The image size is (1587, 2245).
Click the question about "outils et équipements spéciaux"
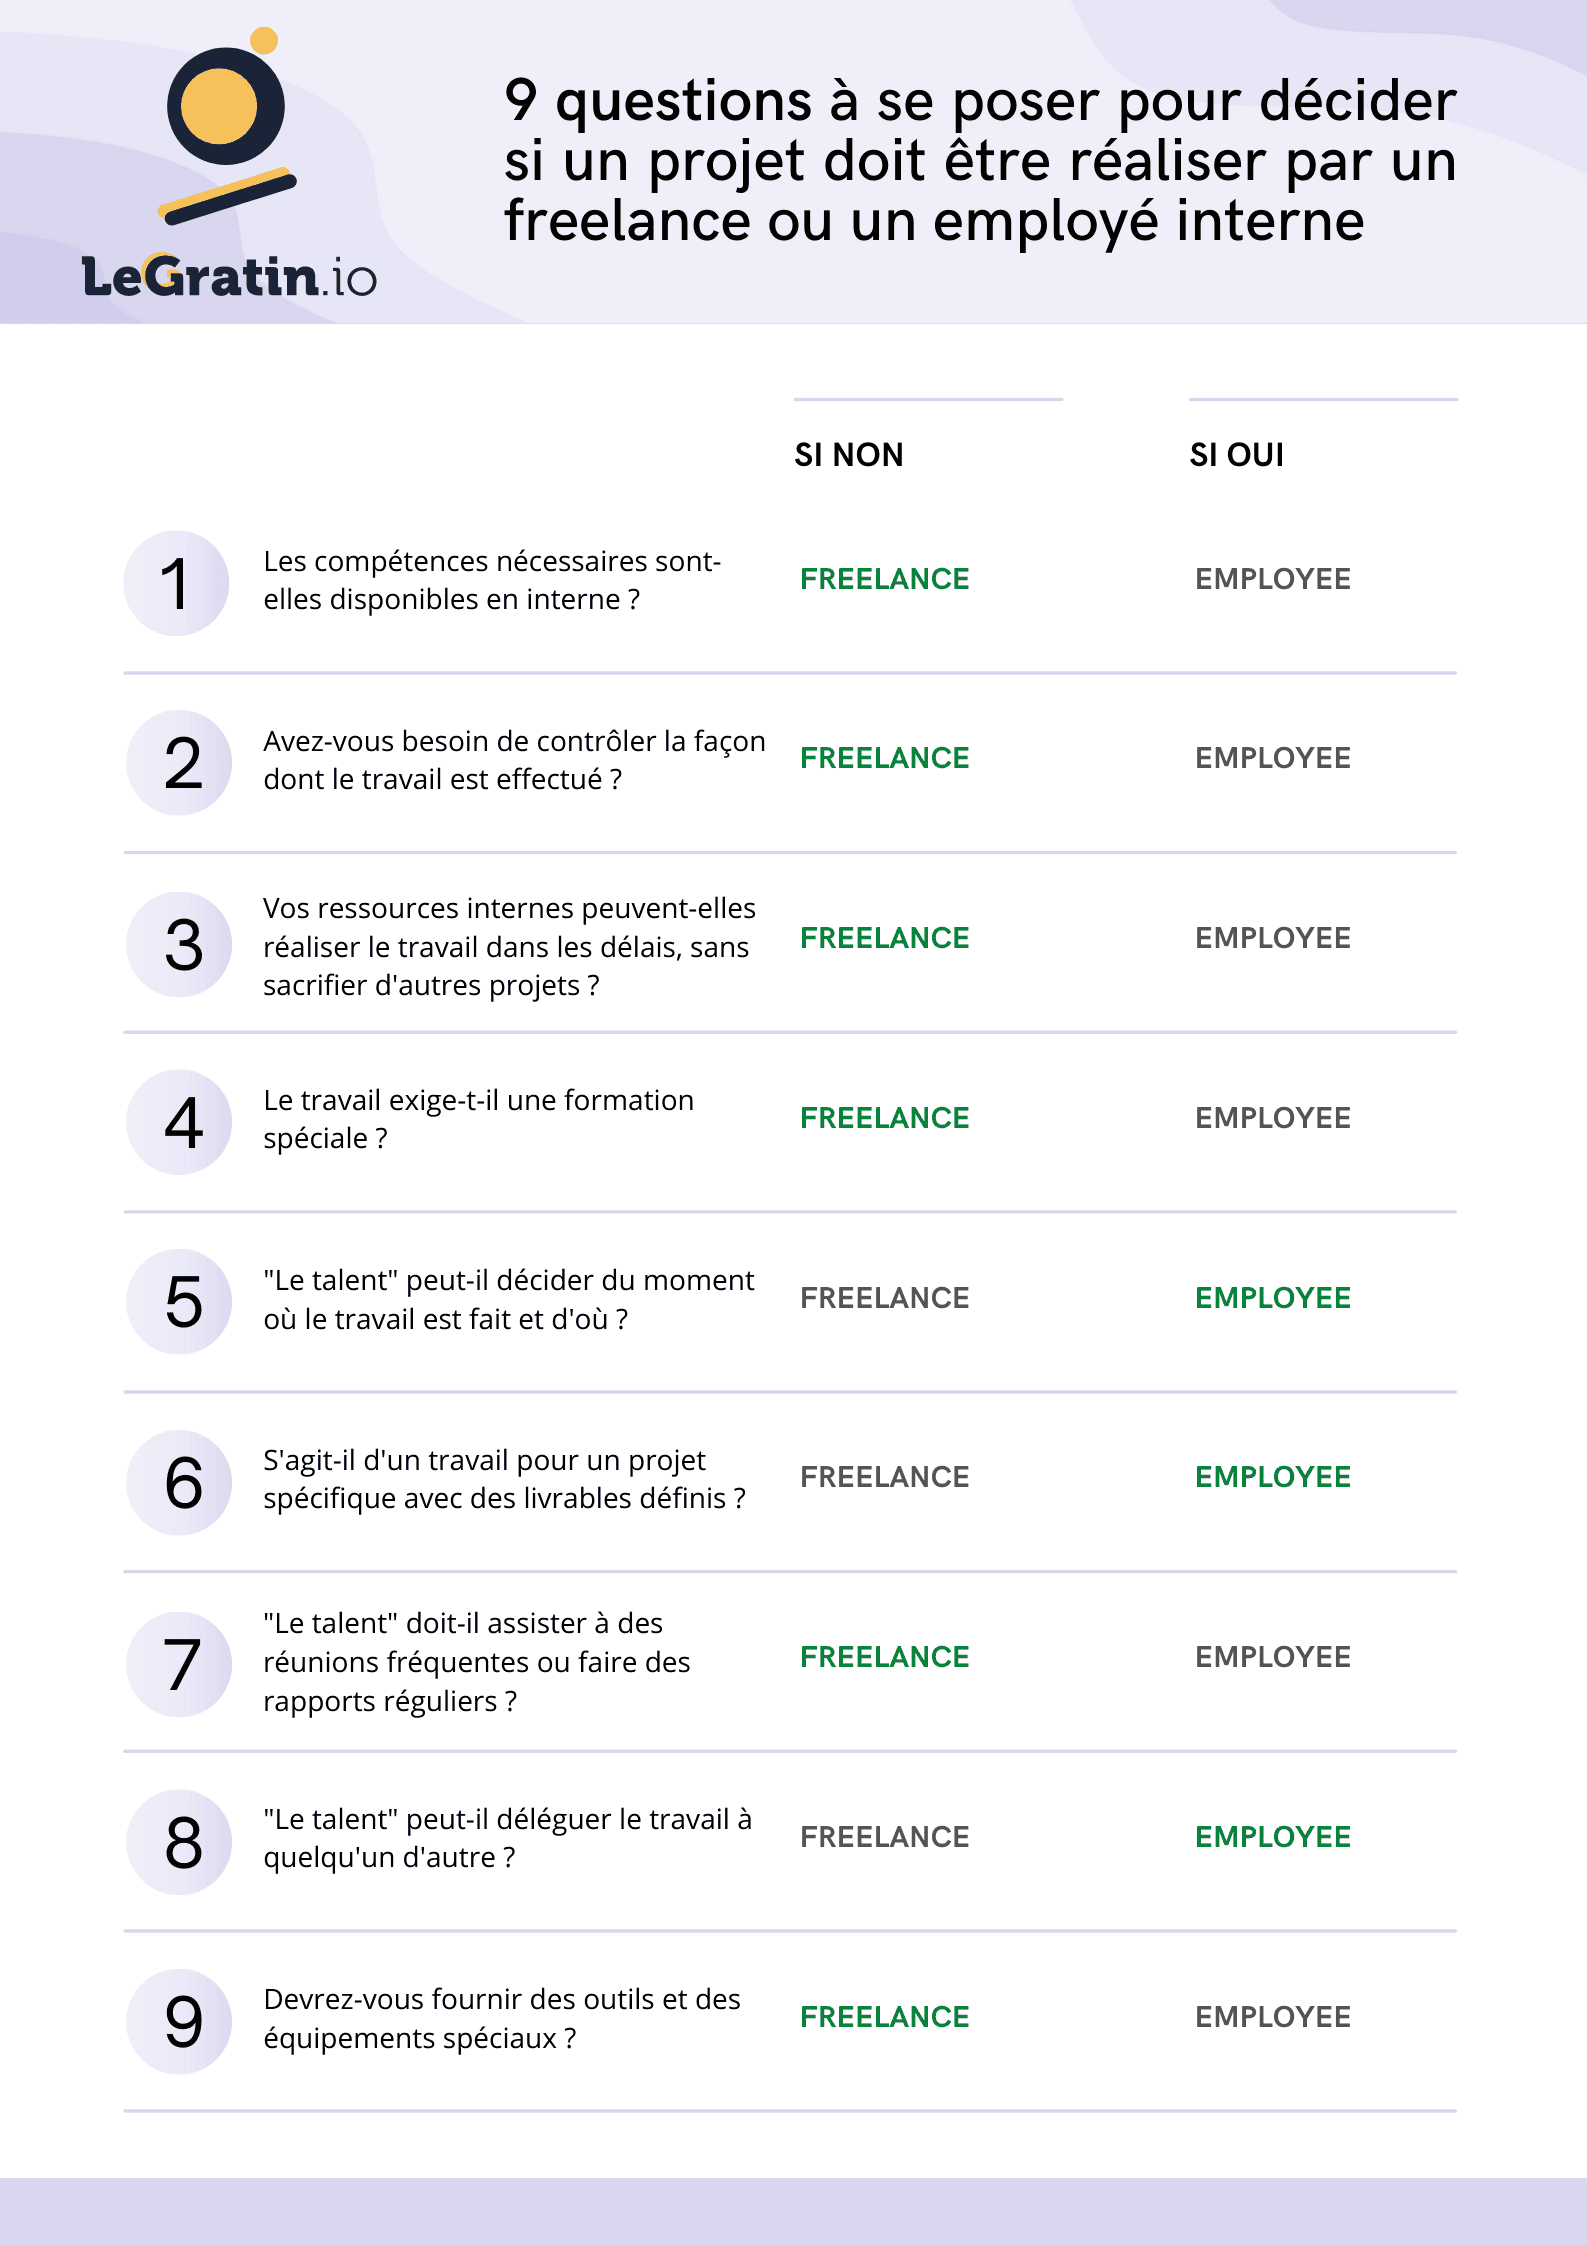click(x=502, y=2018)
